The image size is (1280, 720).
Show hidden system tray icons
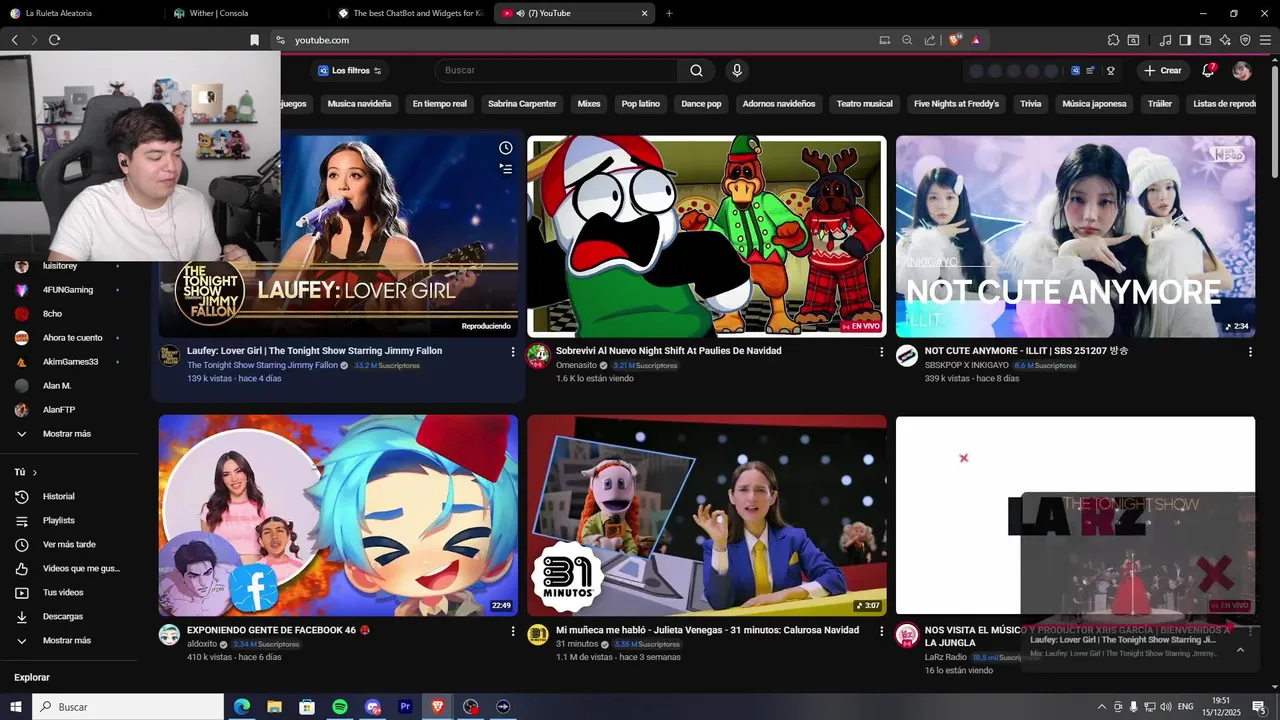pyautogui.click(x=1102, y=706)
